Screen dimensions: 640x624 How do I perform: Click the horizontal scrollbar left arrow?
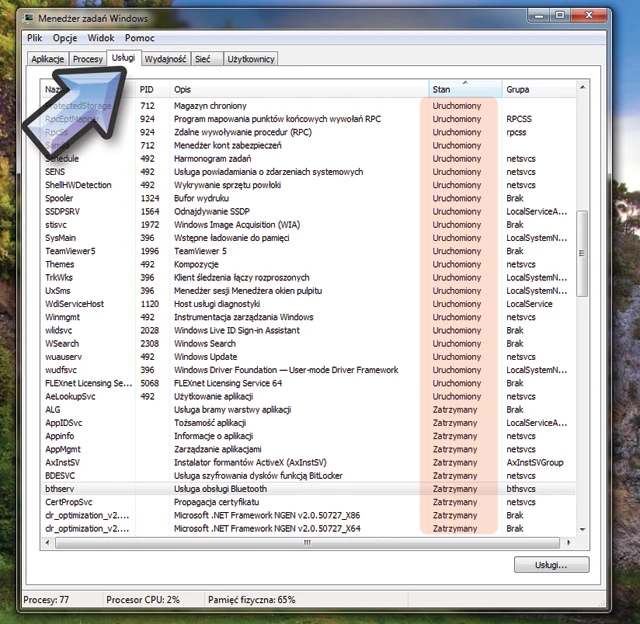pyautogui.click(x=48, y=543)
